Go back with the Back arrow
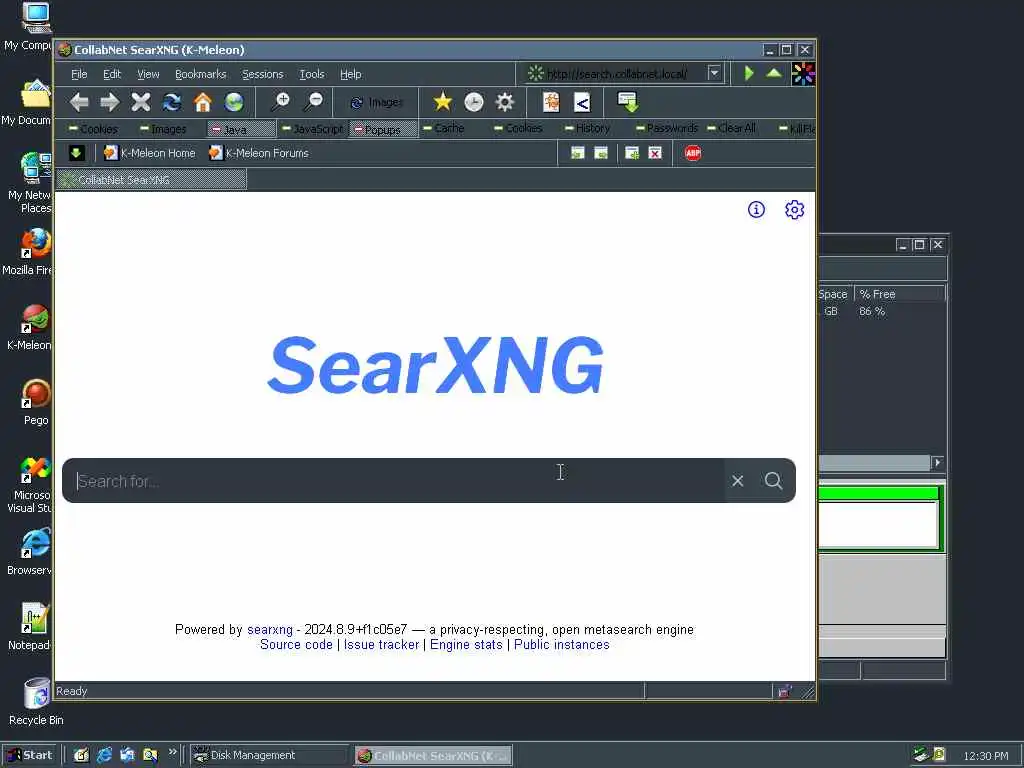This screenshot has width=1024, height=768. tap(80, 102)
